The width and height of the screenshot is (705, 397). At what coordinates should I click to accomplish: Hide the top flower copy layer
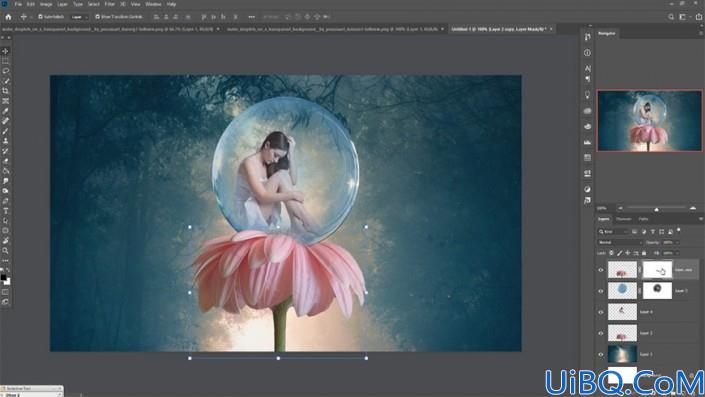point(601,270)
